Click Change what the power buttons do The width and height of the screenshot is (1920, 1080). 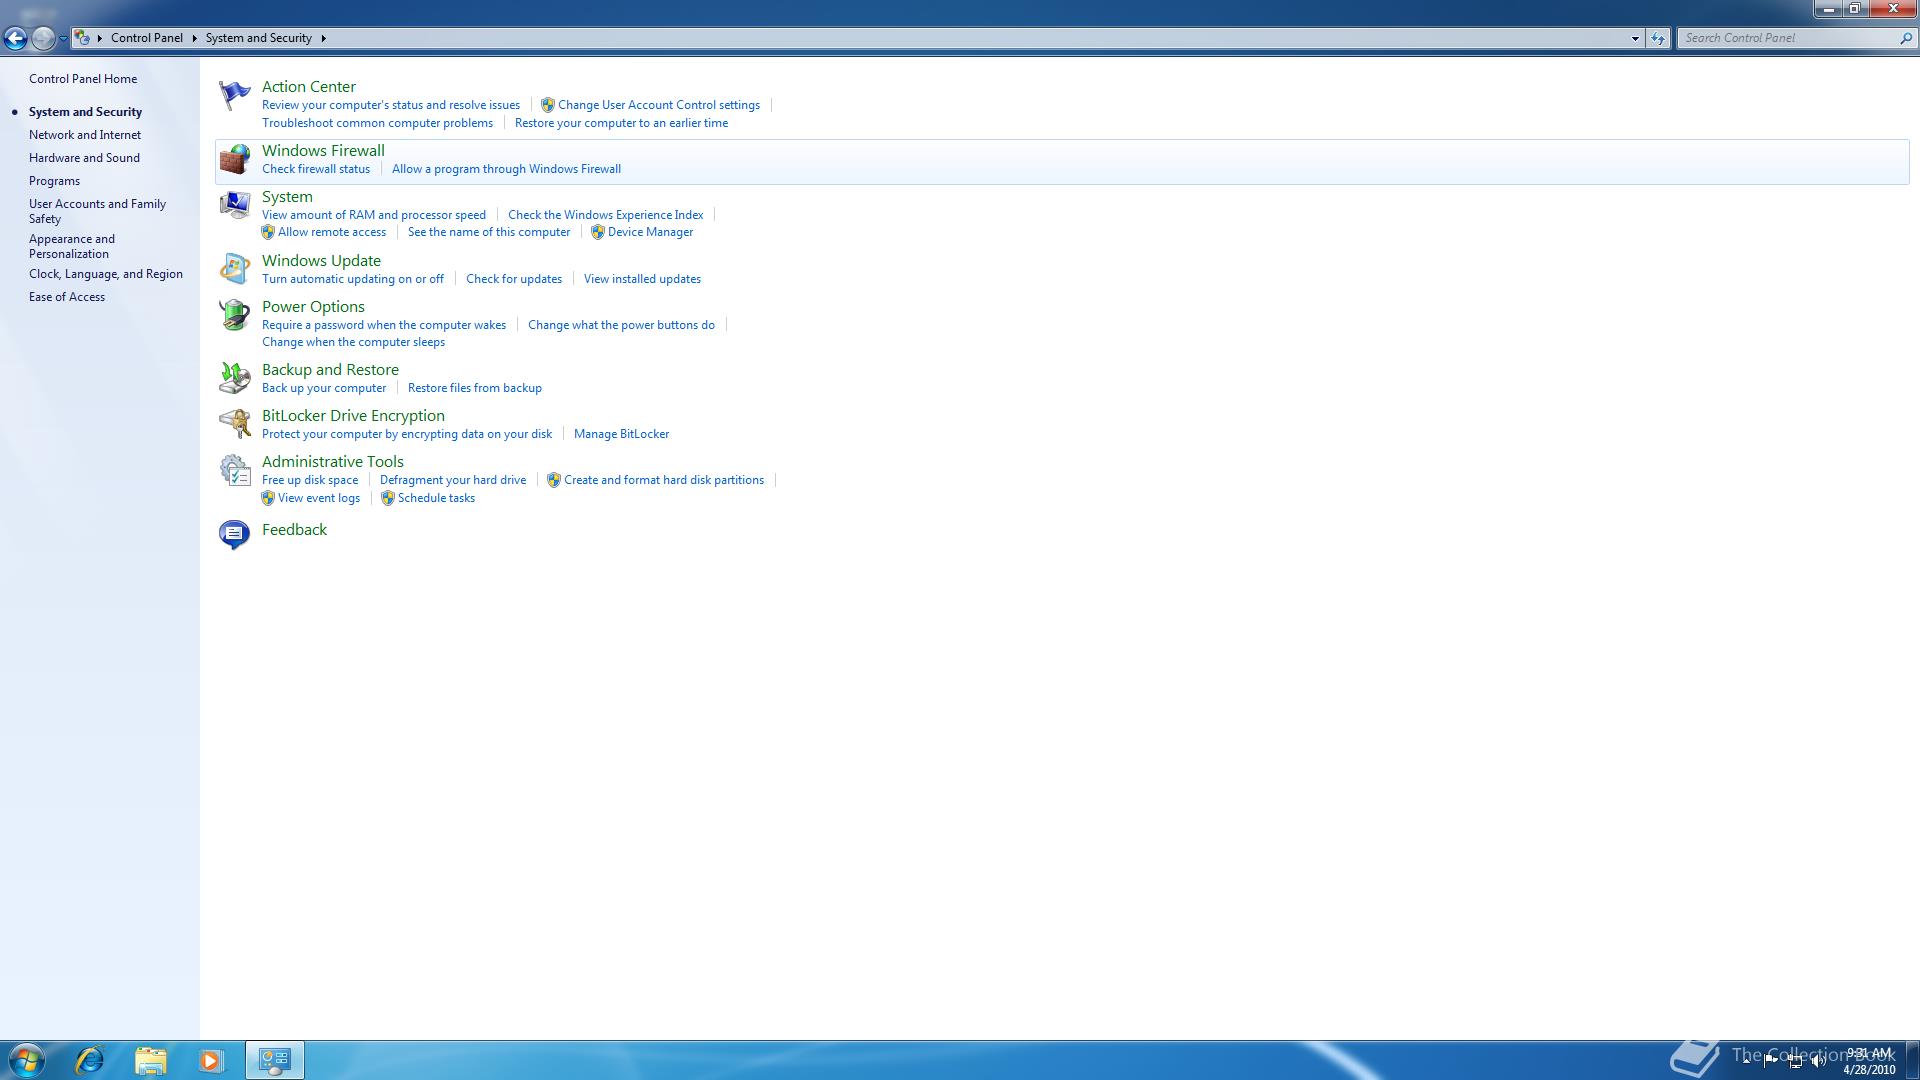coord(621,325)
